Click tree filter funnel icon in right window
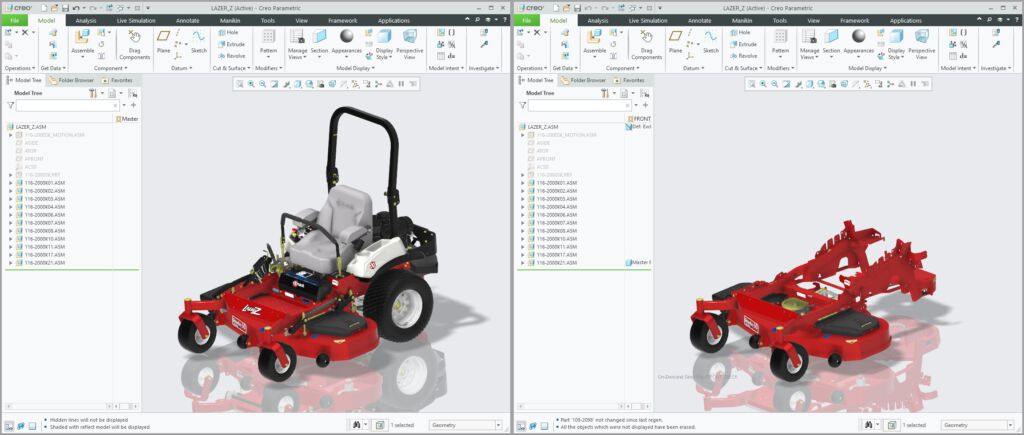The width and height of the screenshot is (1024, 435). (522, 105)
